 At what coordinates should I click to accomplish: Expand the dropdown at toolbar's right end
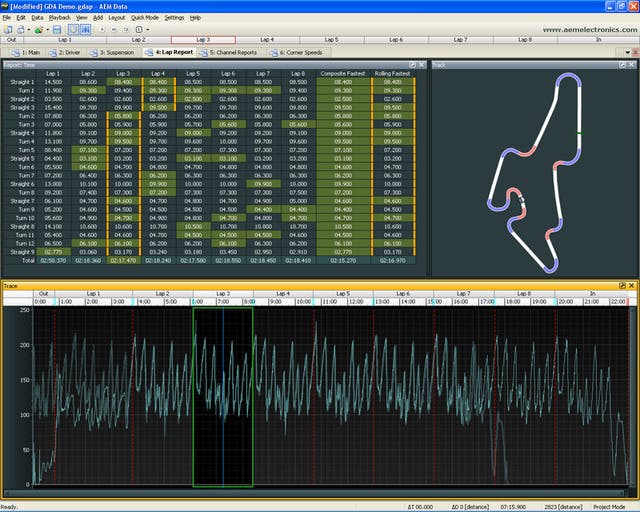(x=147, y=30)
